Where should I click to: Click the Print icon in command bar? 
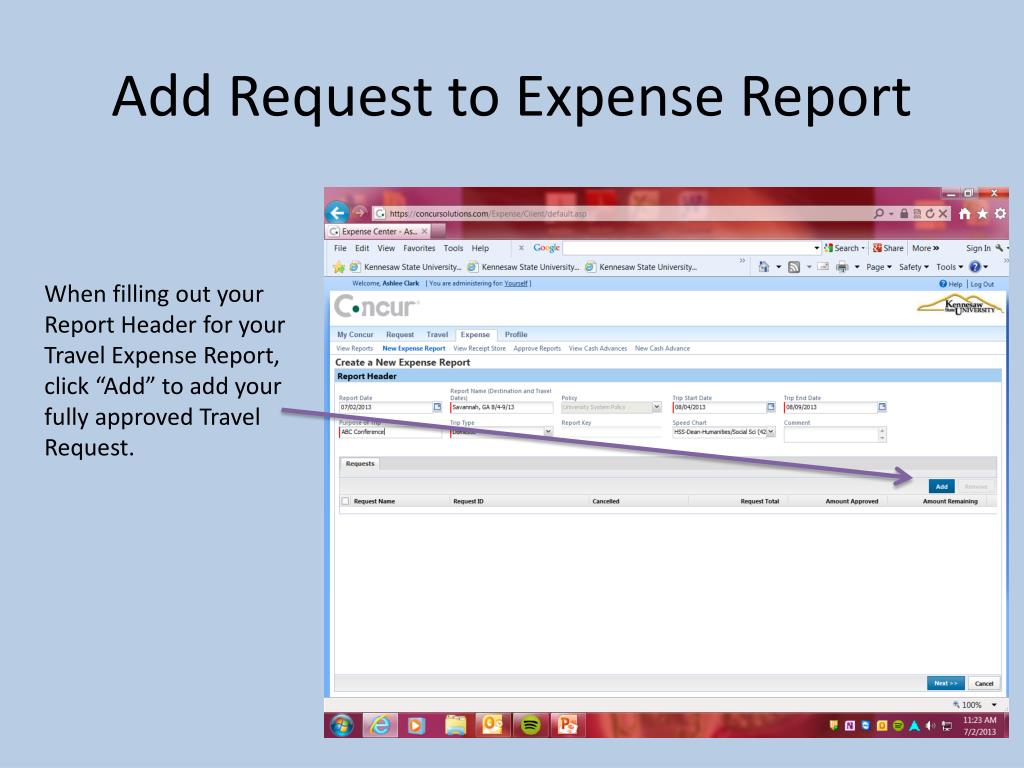click(x=842, y=266)
